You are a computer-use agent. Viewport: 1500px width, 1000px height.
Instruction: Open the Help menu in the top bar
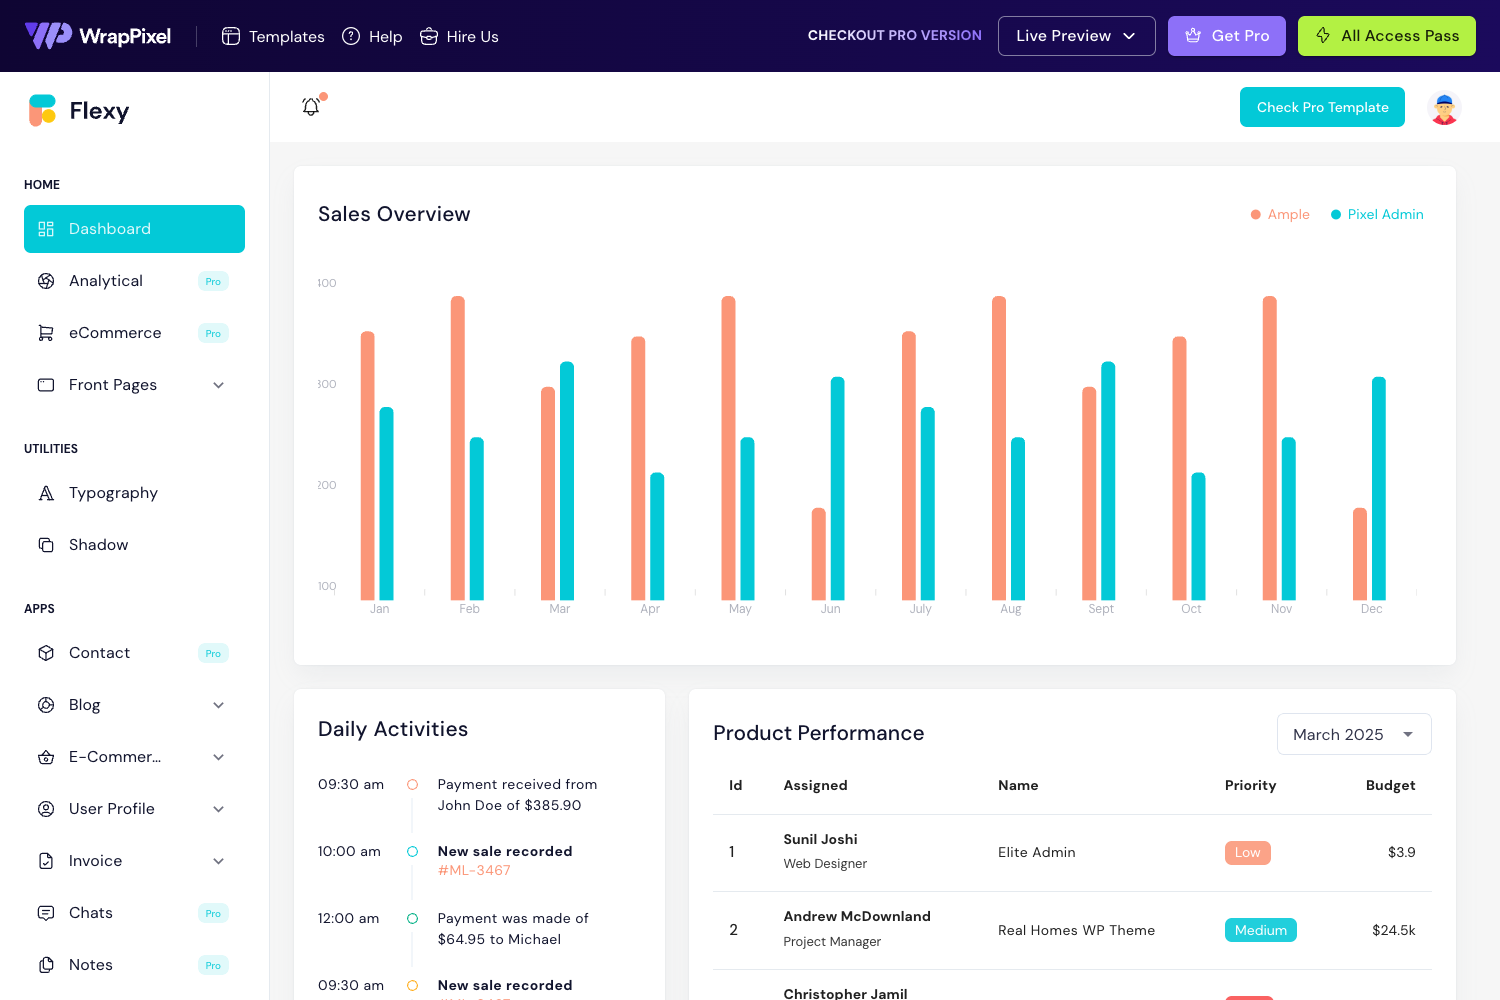coord(371,36)
